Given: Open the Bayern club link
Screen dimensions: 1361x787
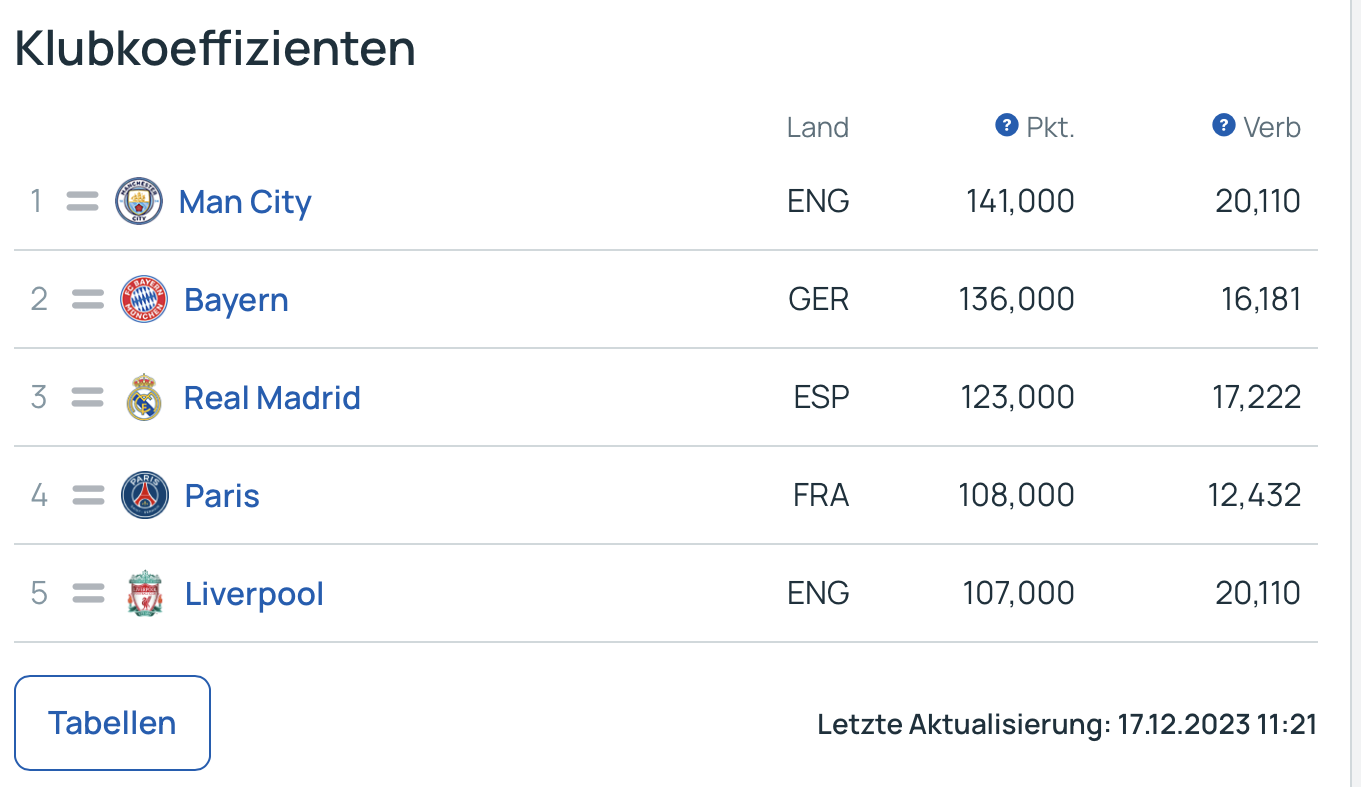Looking at the screenshot, I should [236, 300].
